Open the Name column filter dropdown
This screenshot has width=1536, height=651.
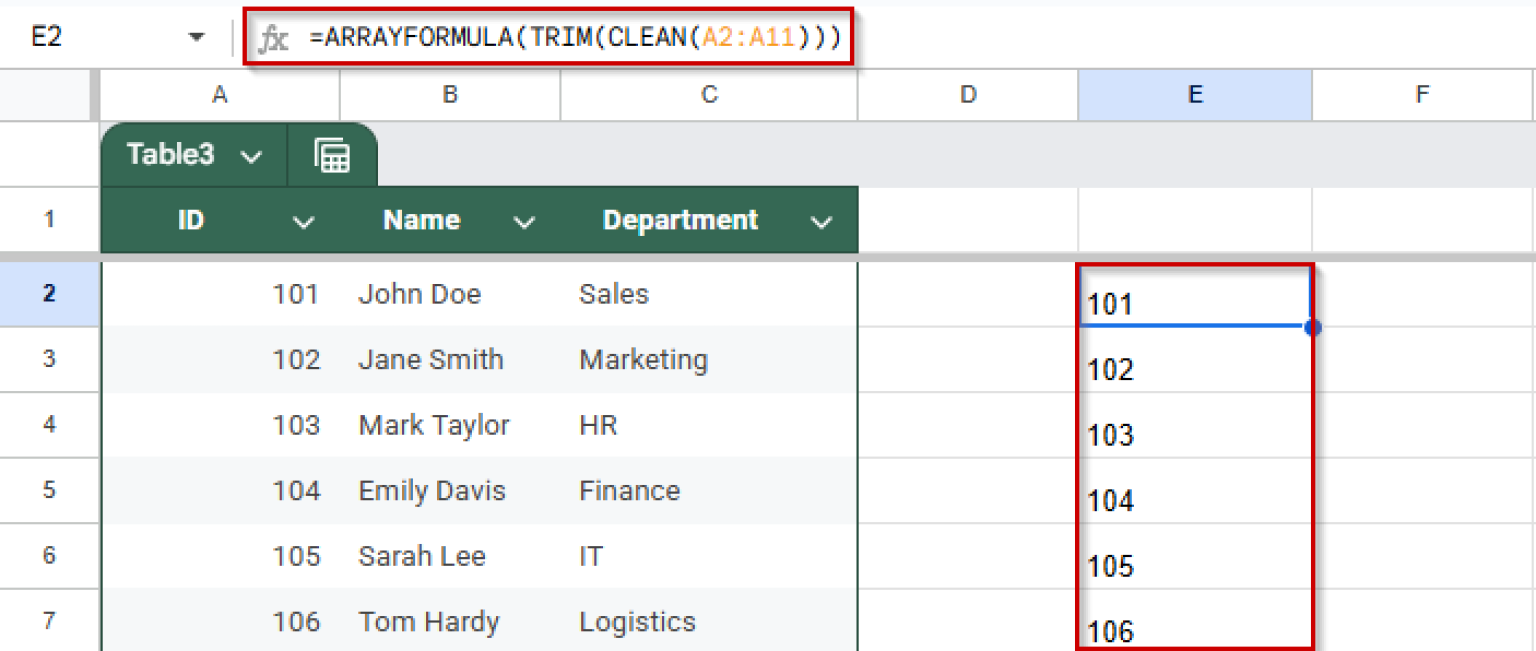[x=524, y=220]
